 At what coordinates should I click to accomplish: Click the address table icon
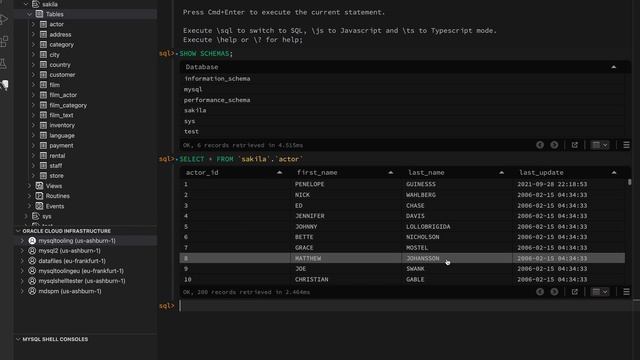43,34
